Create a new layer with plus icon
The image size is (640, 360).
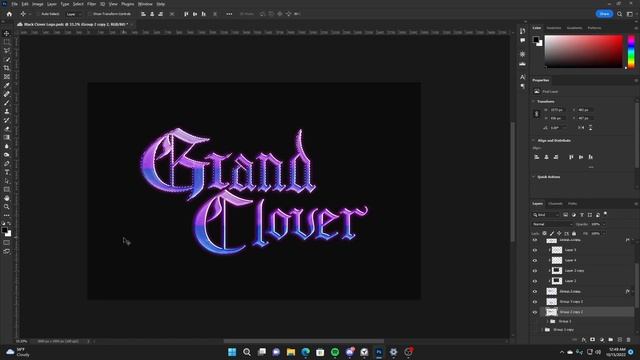pyautogui.click(x=620, y=340)
